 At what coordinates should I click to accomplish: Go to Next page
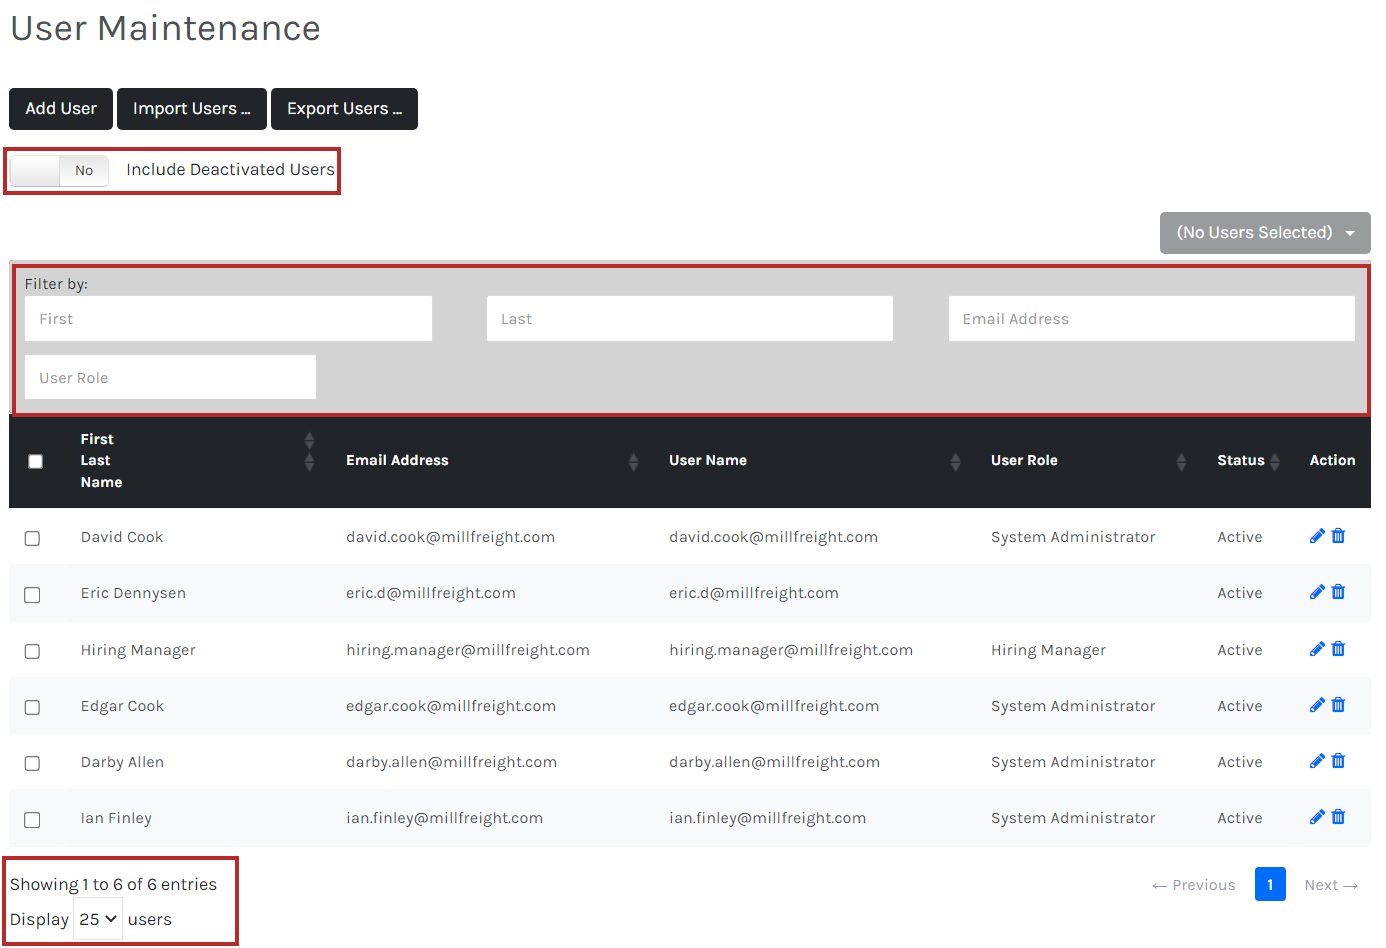pos(1331,885)
